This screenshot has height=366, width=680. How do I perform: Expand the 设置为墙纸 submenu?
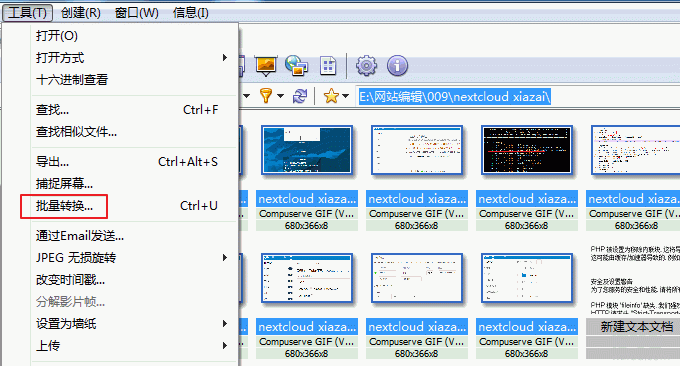click(130, 324)
